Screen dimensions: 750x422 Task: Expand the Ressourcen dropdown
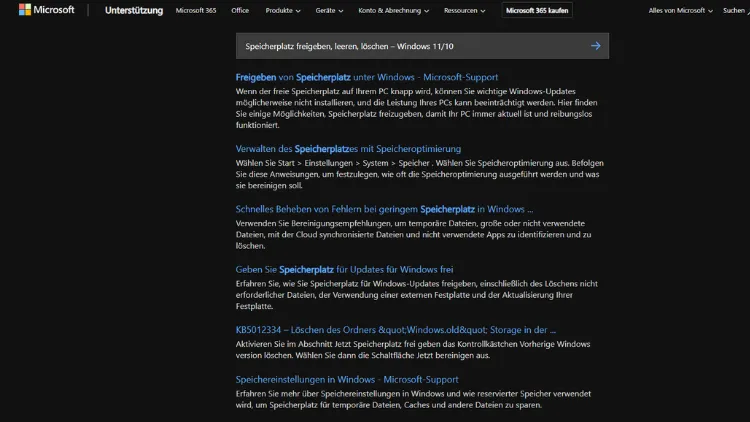464,10
